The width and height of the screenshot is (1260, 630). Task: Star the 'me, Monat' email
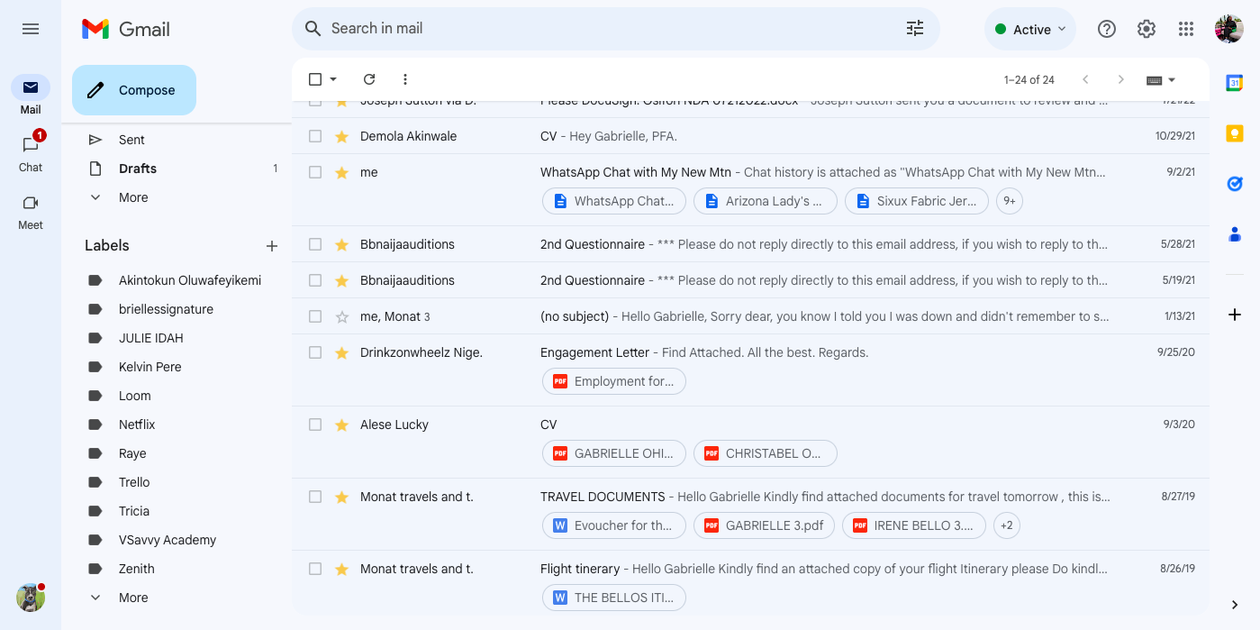342,317
